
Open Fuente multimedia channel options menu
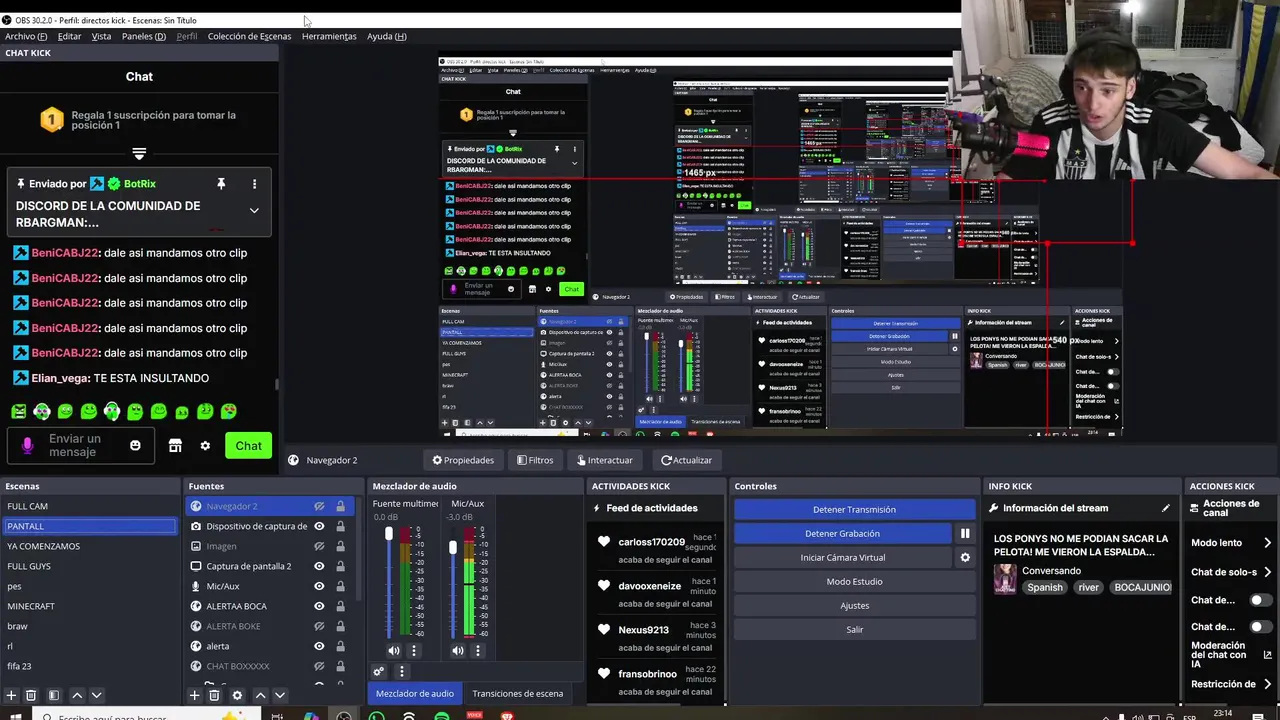pos(414,650)
